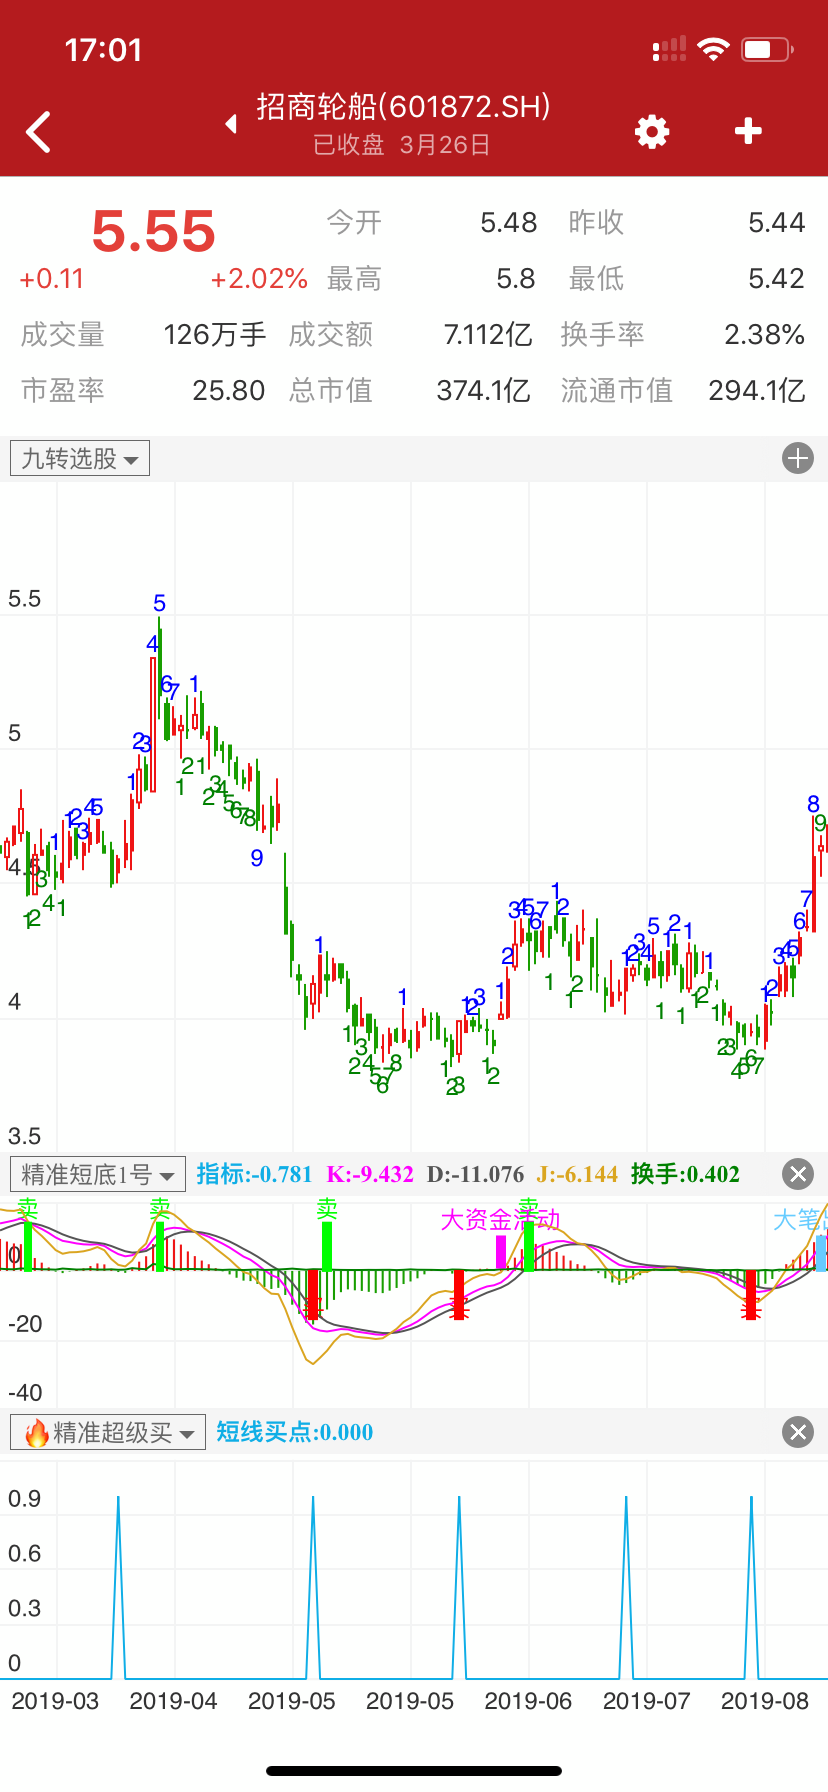The image size is (828, 1792).
Task: Tap the 换手:0.402 indicator value
Action: point(685,1174)
